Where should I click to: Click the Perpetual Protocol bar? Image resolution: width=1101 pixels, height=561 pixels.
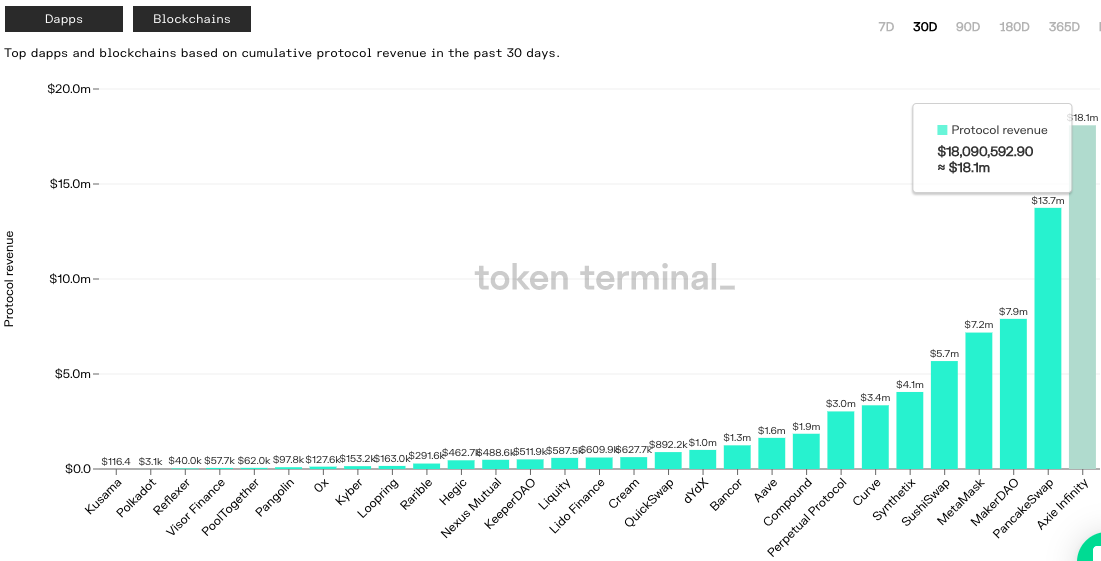pos(840,441)
